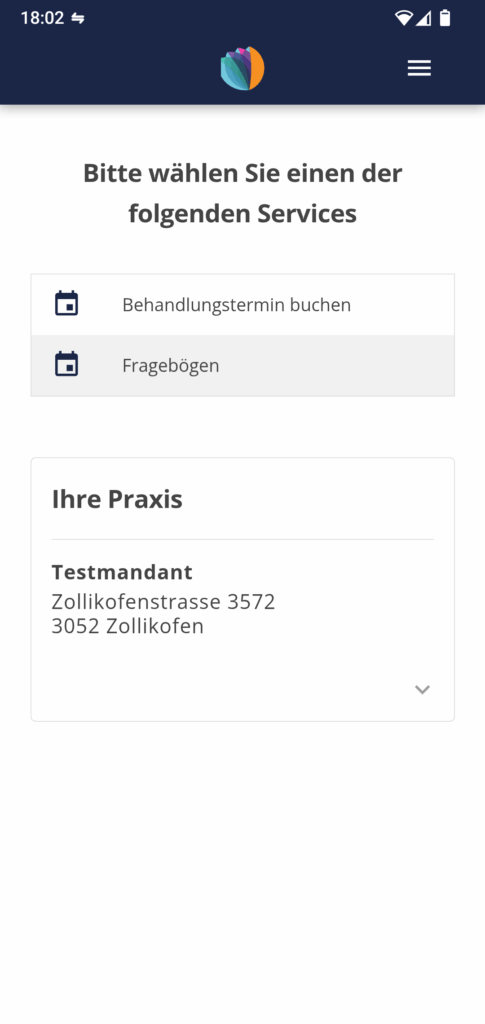This screenshot has width=485, height=1024.
Task: Tap the Behandlungstermin buchen text label
Action: [236, 305]
